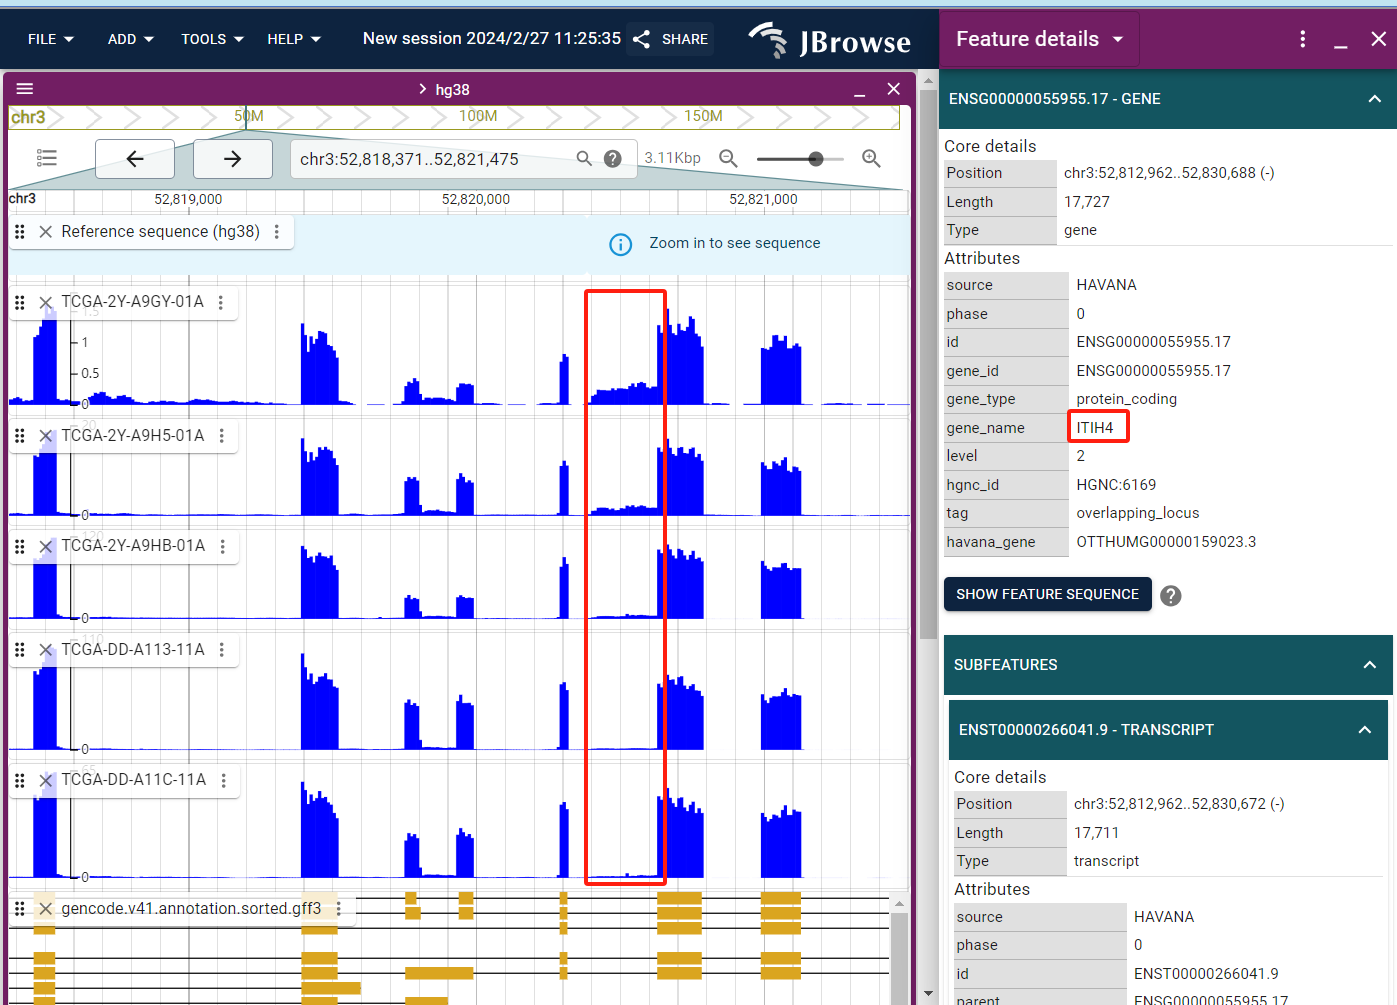
Task: Click the zoom out magnifier icon
Action: pos(728,158)
